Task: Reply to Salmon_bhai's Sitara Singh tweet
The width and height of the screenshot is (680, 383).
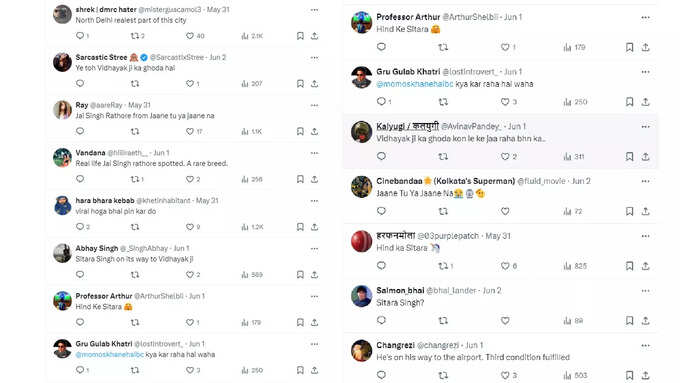Action: point(381,320)
